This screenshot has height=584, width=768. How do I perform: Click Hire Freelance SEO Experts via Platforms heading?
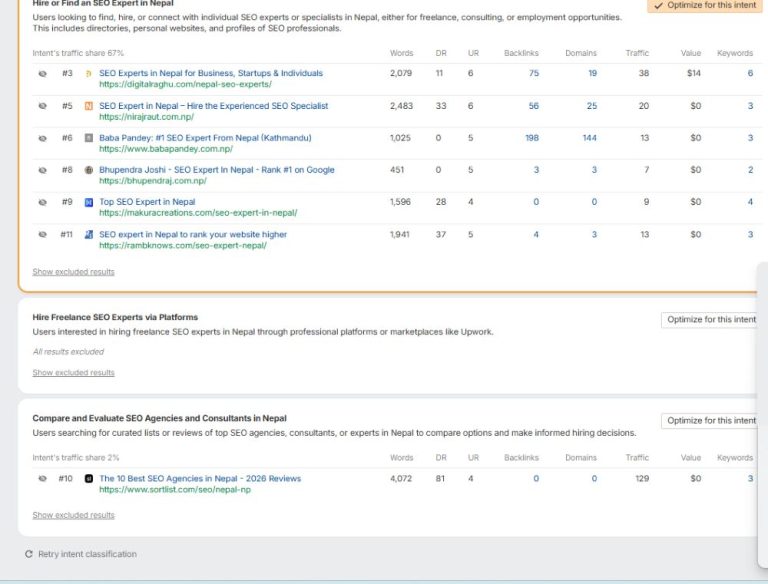(115, 317)
